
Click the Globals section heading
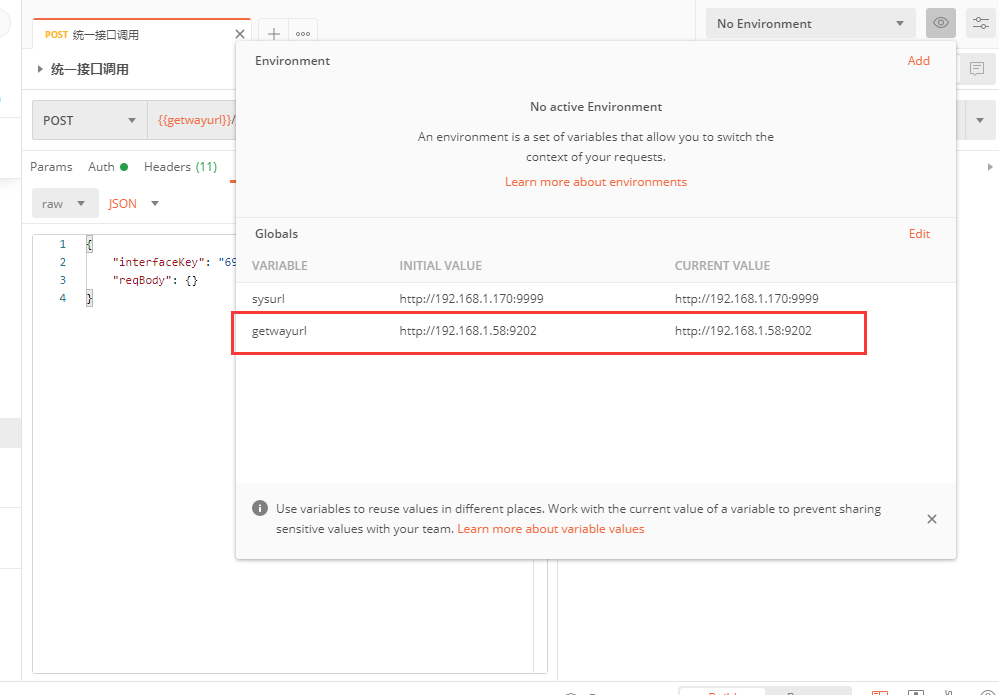[x=277, y=234]
